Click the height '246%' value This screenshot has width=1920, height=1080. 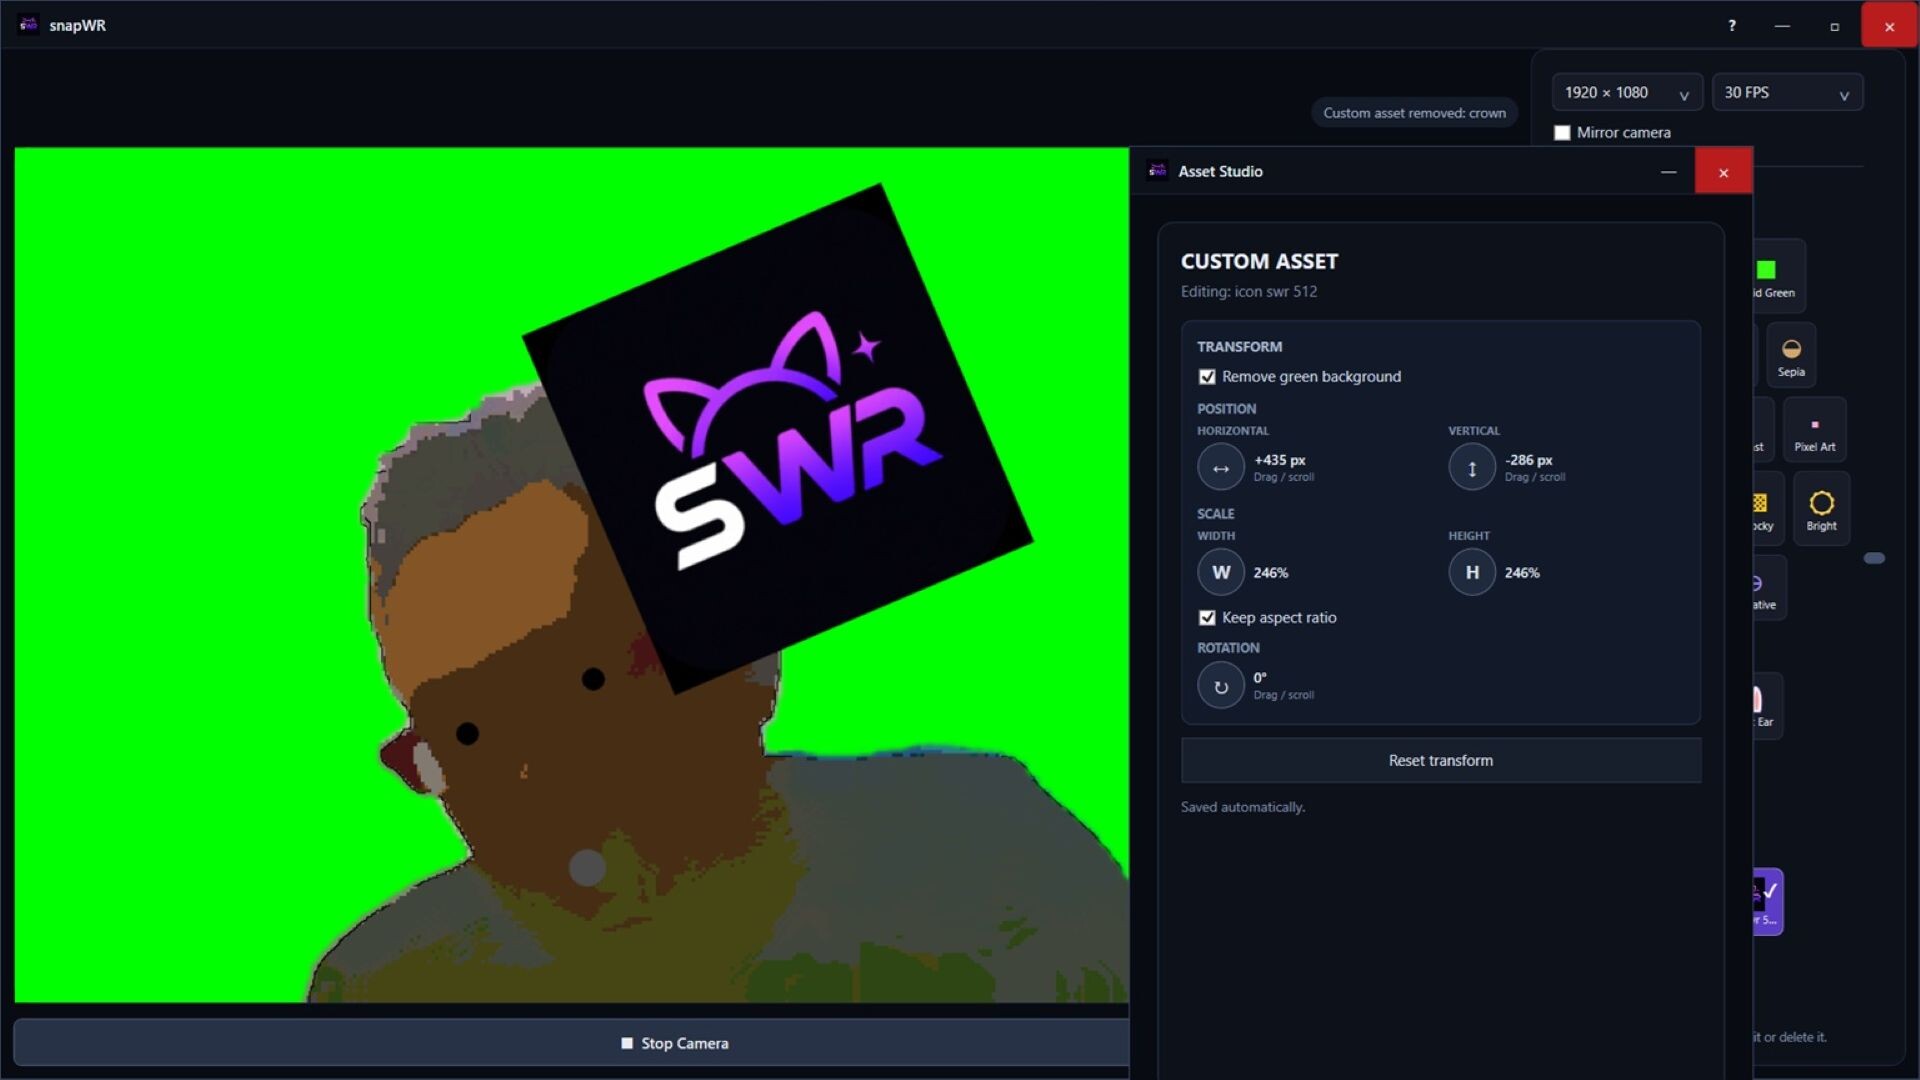point(1521,573)
